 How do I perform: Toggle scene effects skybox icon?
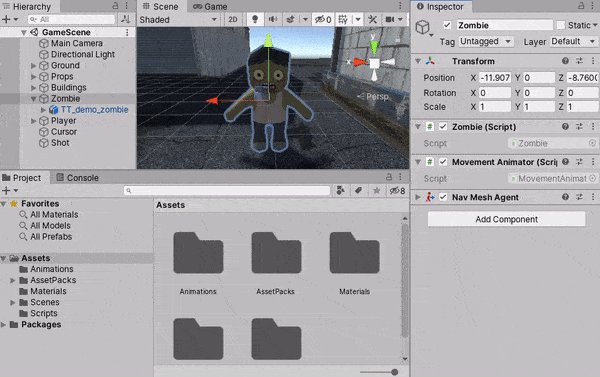tap(290, 19)
